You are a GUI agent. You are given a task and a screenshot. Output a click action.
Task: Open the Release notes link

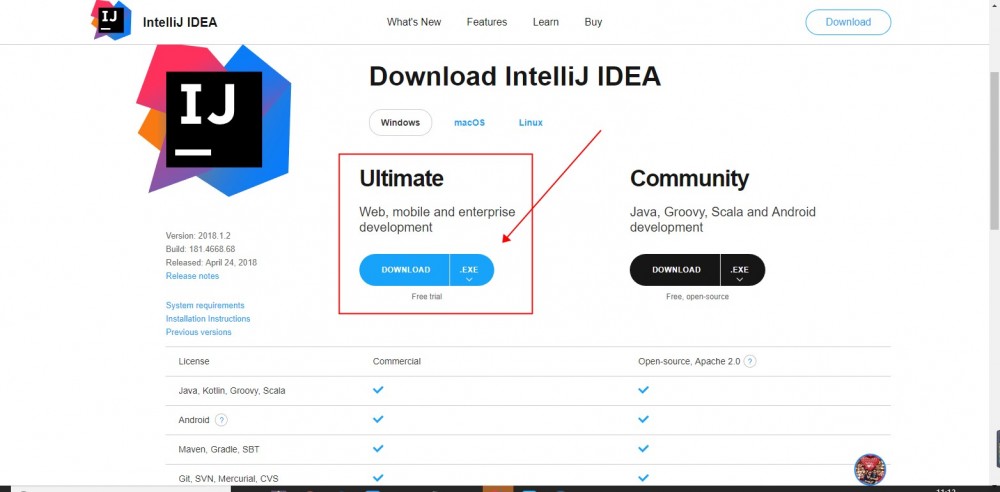pos(192,276)
